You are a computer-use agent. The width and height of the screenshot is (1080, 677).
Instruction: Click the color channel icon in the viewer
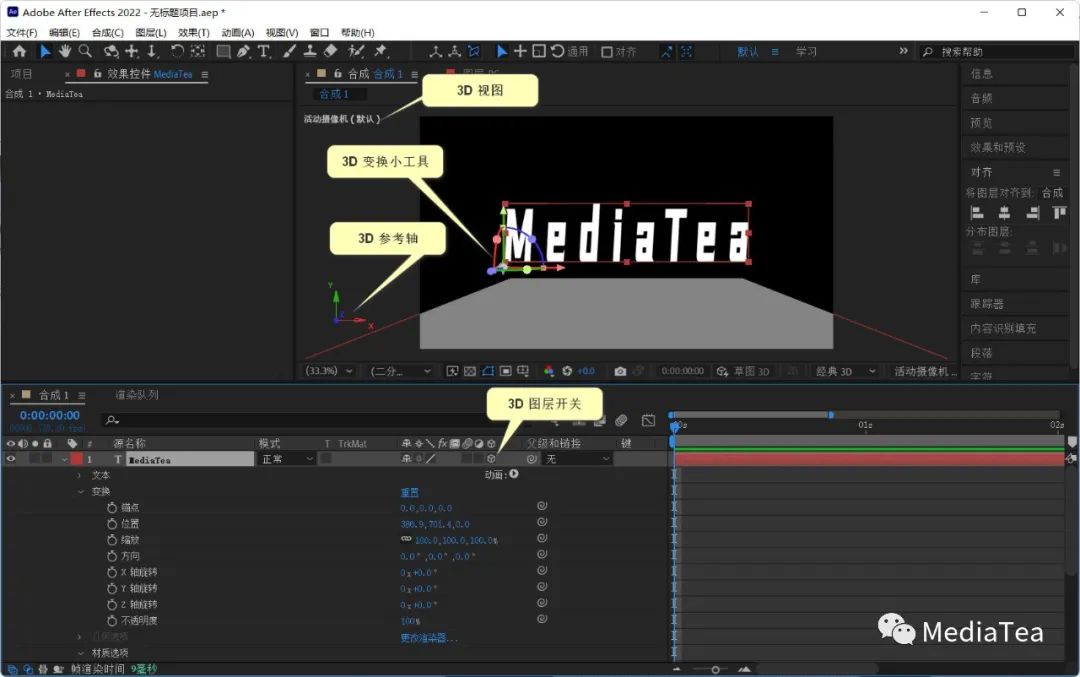(x=549, y=371)
